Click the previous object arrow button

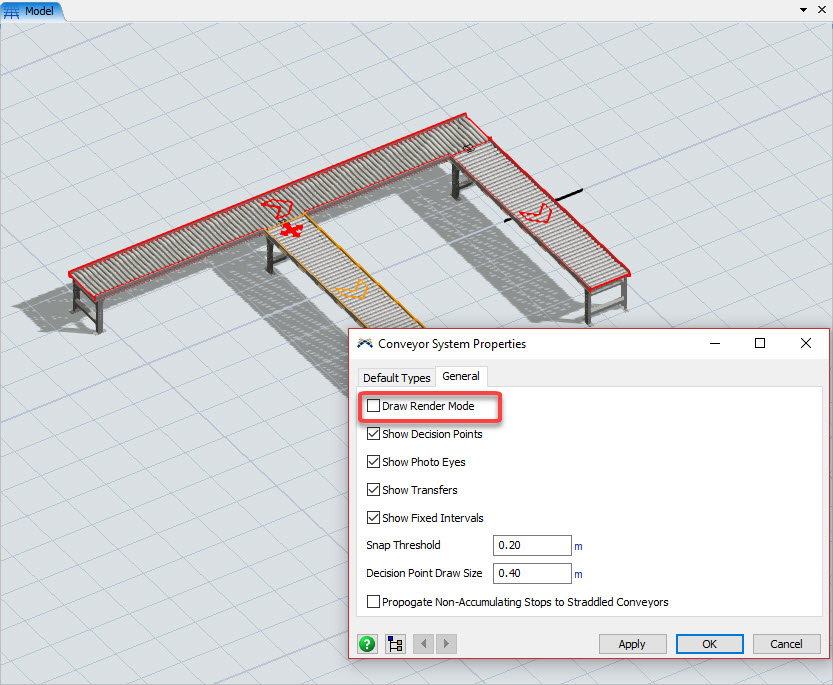[422, 644]
